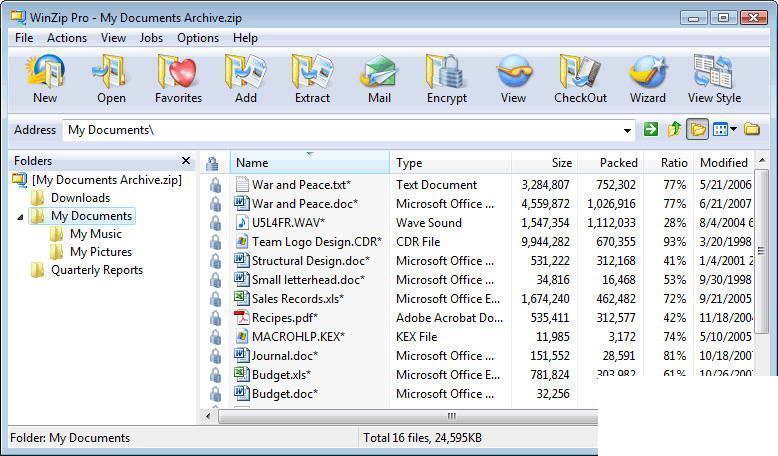
Task: Select Budget.doc file
Action: (285, 393)
